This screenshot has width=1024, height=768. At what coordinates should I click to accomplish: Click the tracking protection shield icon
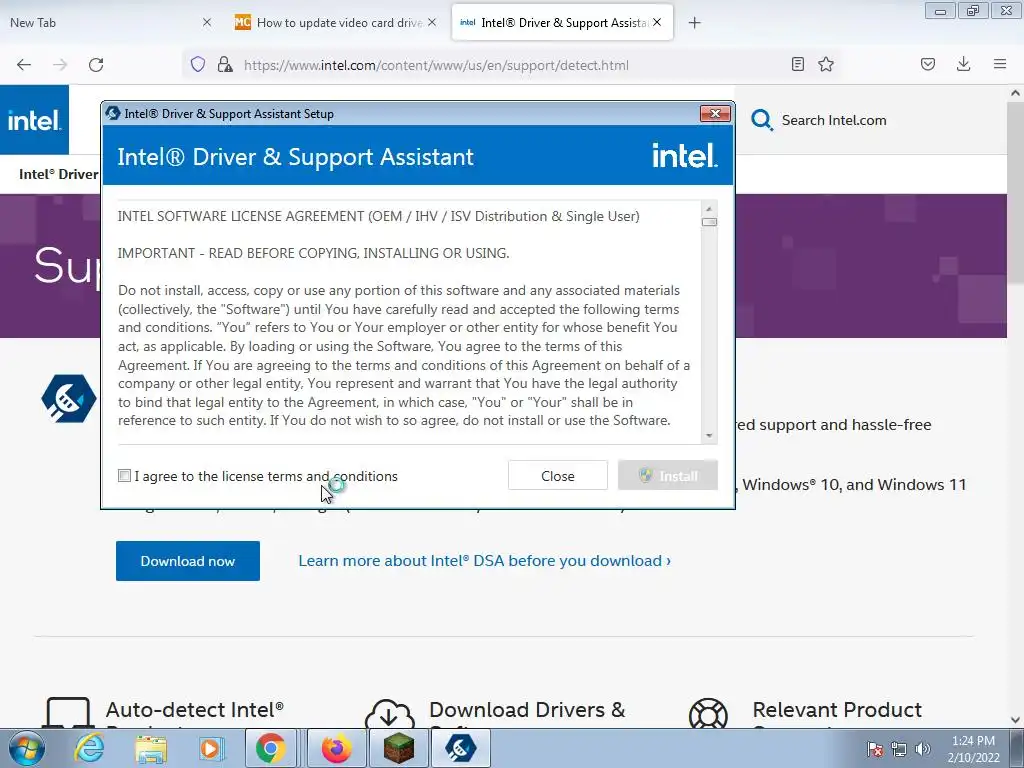[198, 65]
